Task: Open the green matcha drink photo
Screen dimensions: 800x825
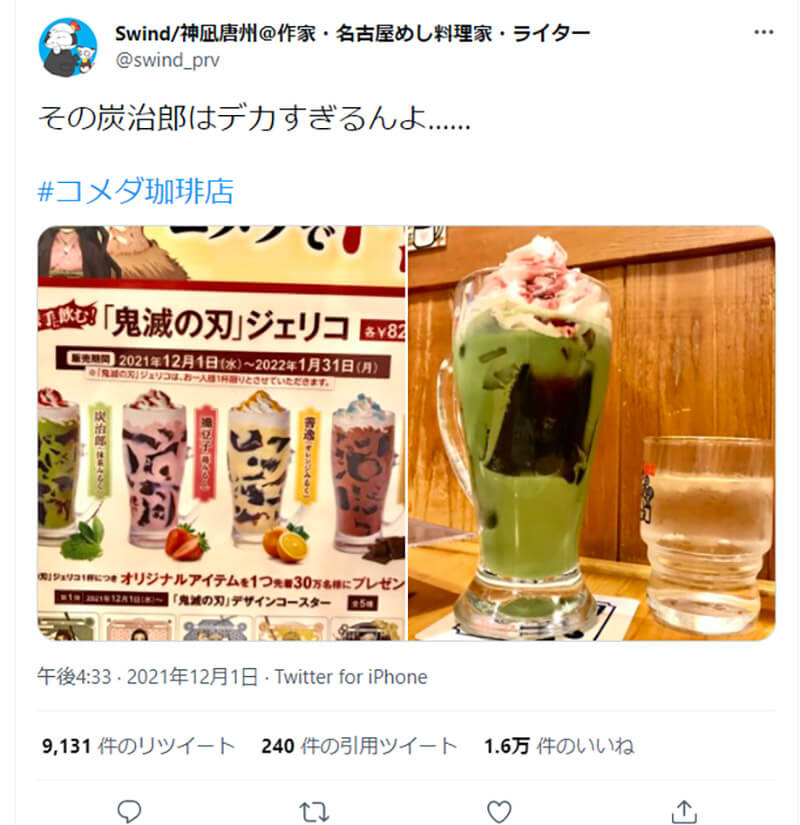Action: (x=592, y=433)
